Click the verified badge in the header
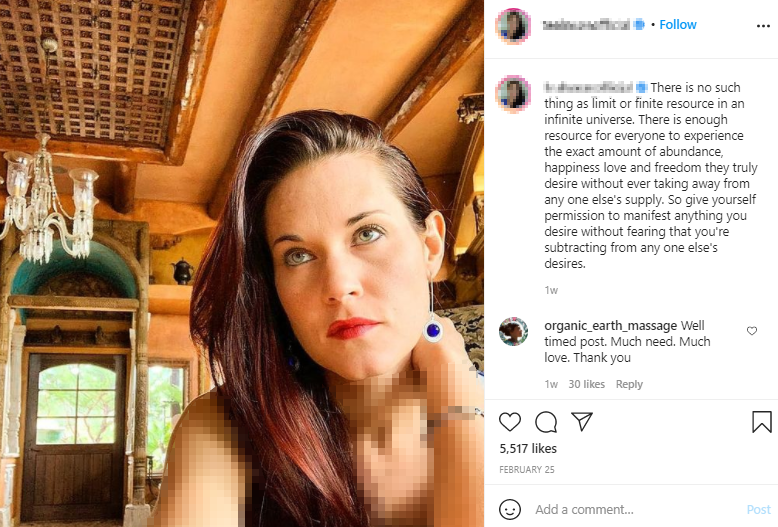This screenshot has width=778, height=527. (640, 25)
